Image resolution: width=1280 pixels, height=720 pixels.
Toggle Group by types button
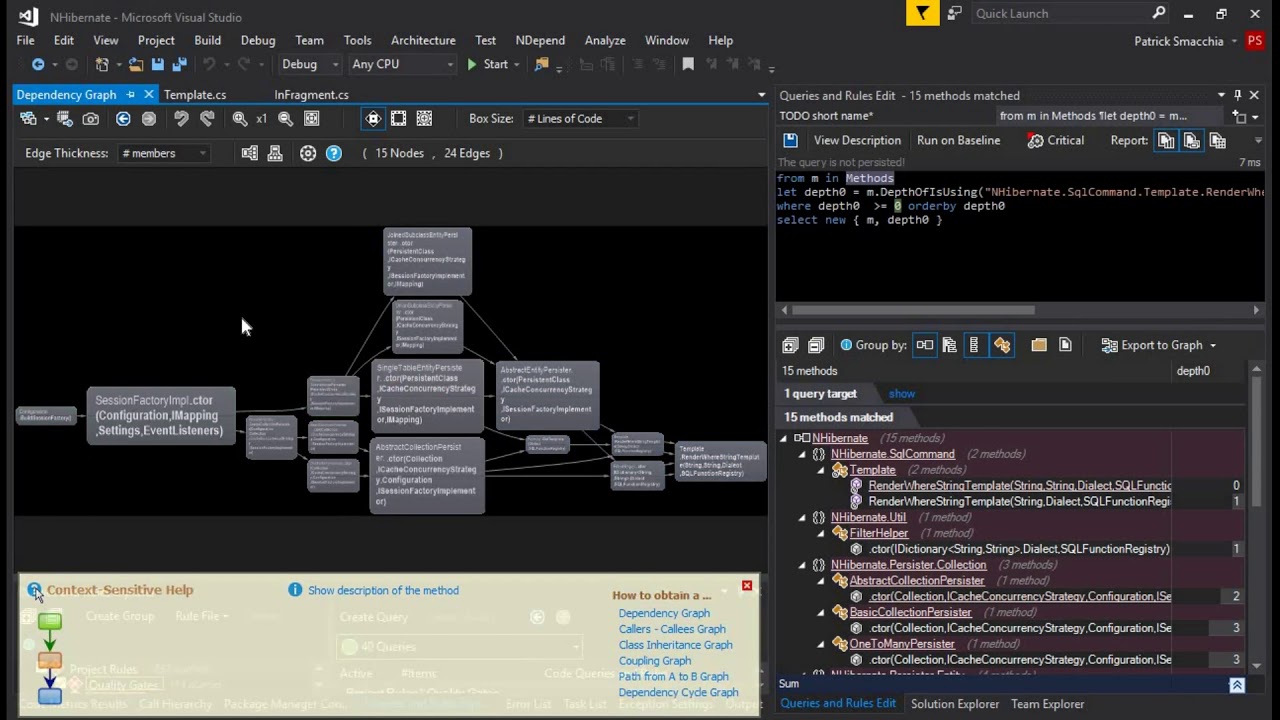(x=974, y=345)
